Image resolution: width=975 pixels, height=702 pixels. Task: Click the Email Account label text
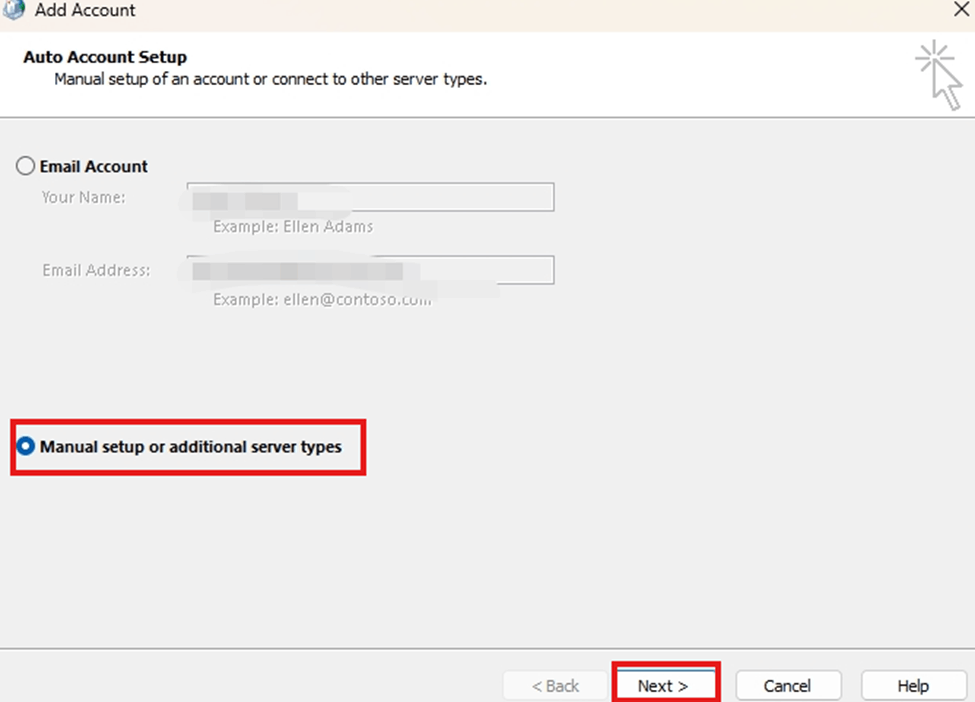(x=91, y=166)
